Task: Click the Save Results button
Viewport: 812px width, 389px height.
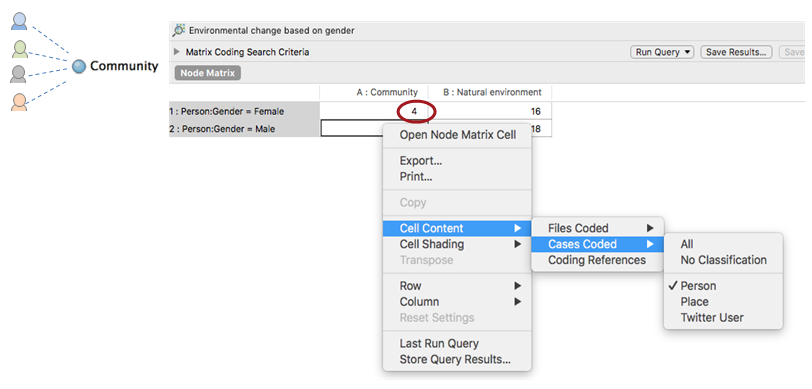Action: (736, 52)
